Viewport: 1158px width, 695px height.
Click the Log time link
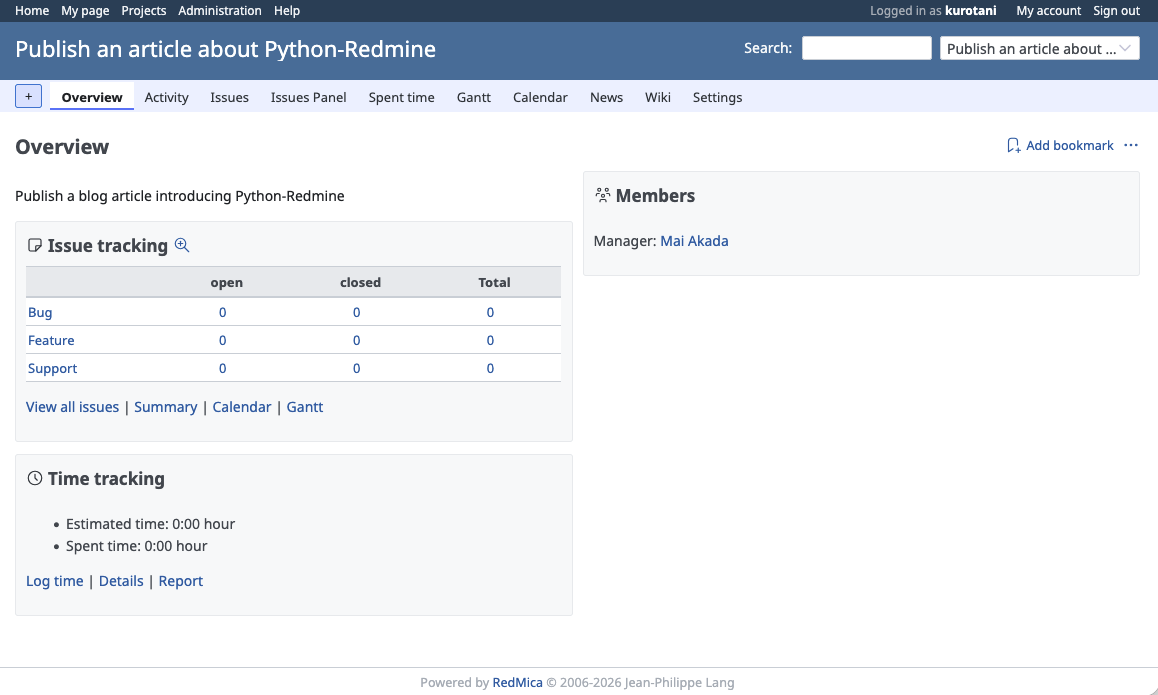[55, 581]
